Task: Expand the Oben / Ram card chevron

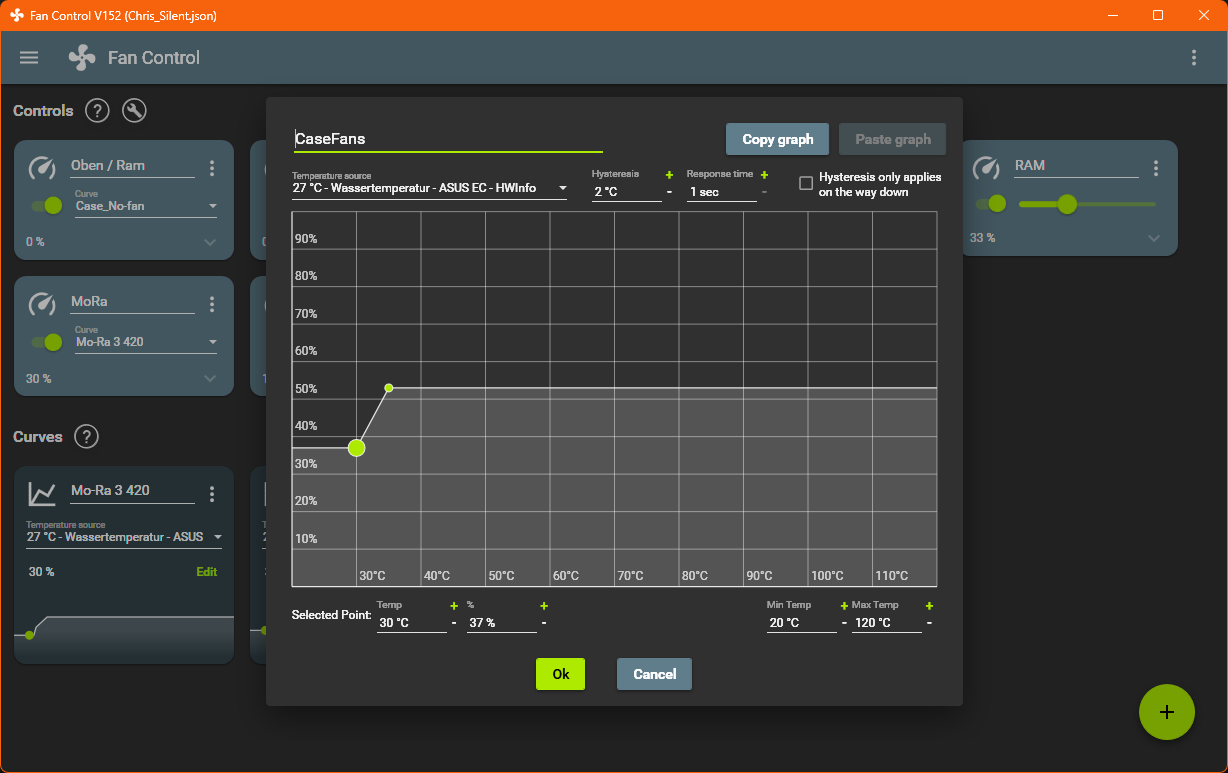Action: coord(210,241)
